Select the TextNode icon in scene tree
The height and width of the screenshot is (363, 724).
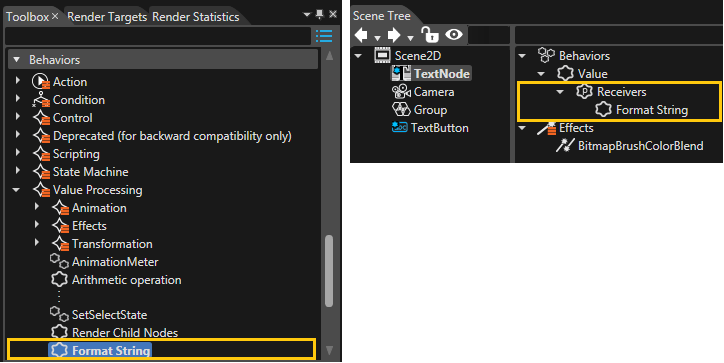[x=401, y=73]
